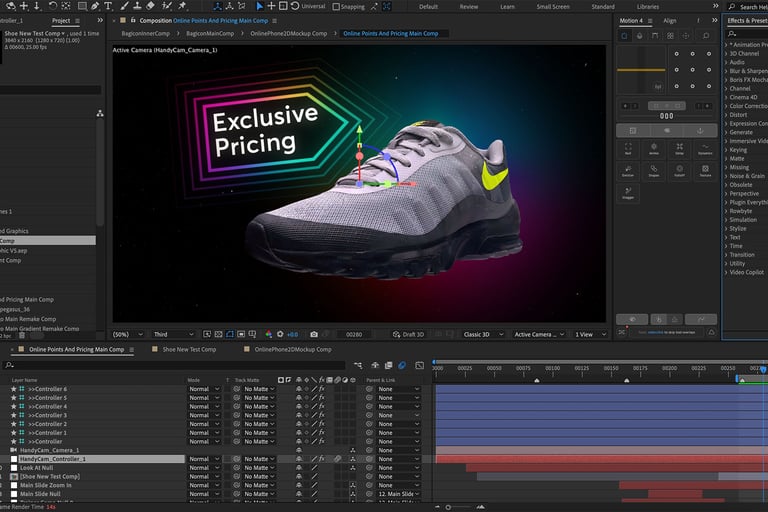
Task: Switch to the Shoe New Test Comp tab
Action: [189, 350]
